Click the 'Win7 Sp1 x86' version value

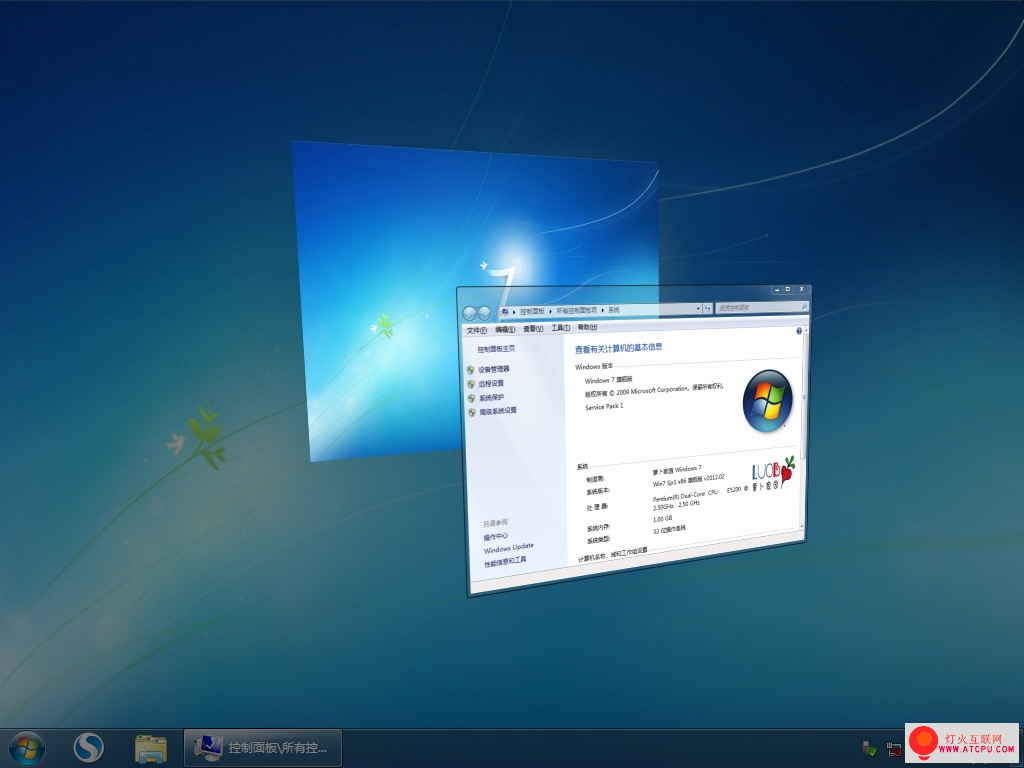tap(689, 481)
